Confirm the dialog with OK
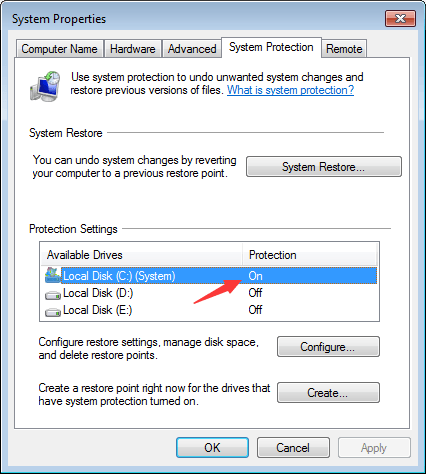Viewport: 426px width, 474px height. (x=212, y=448)
